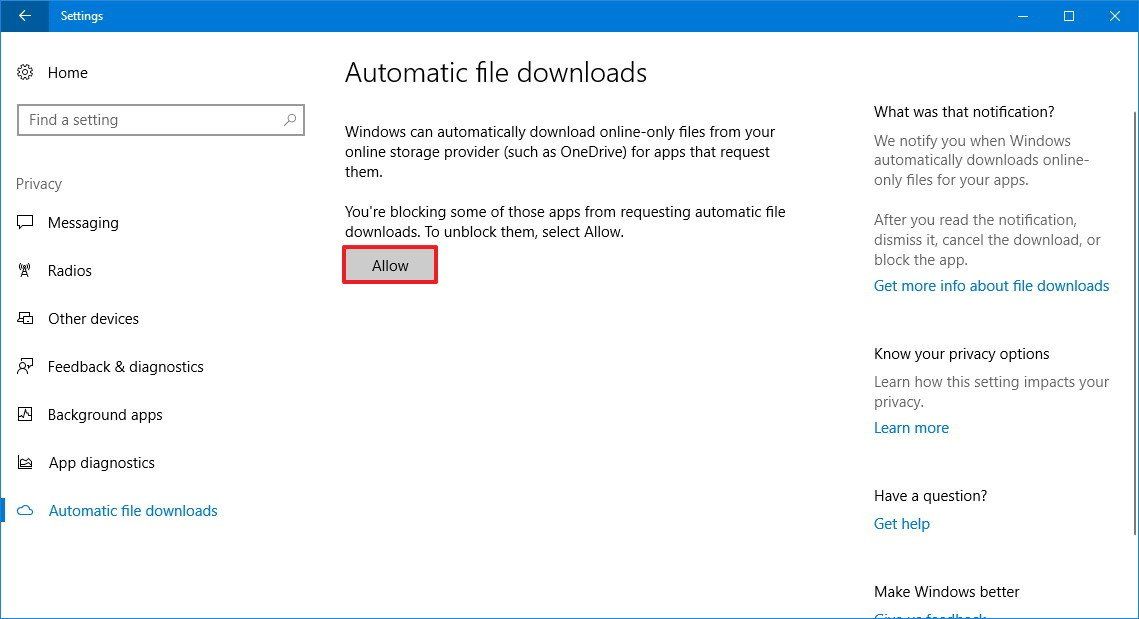Select the Automatic file downloads sidebar entry

tap(133, 510)
